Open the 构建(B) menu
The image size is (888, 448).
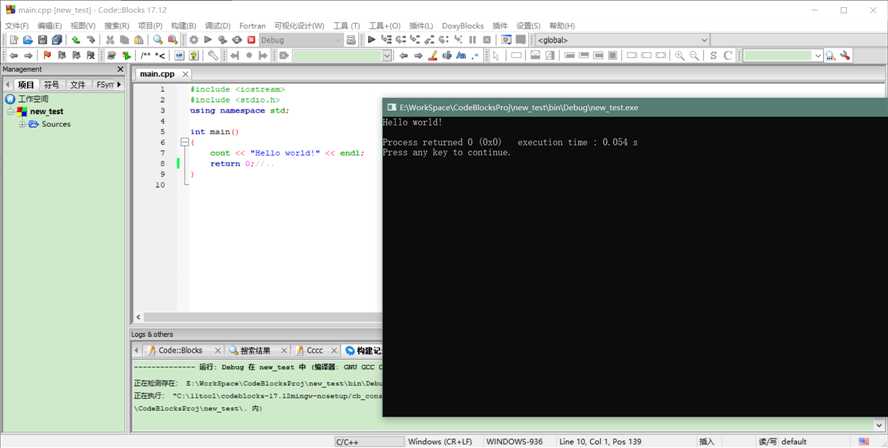coord(183,25)
